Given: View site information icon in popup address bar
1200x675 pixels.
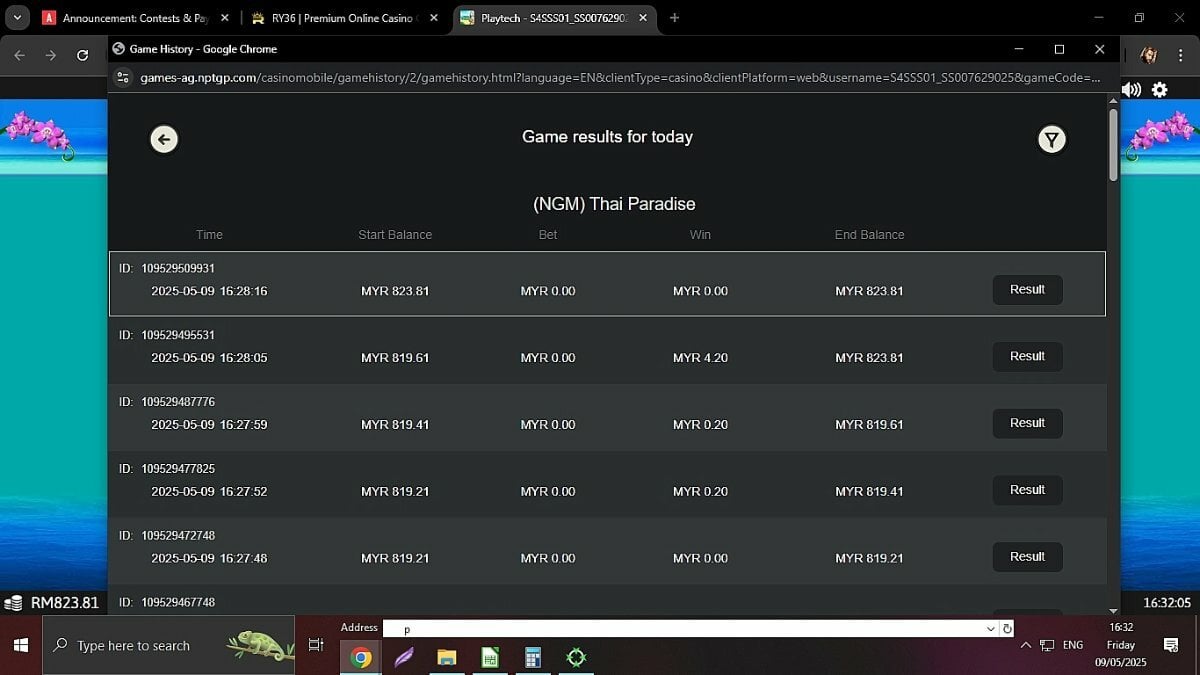Looking at the screenshot, I should pos(123,77).
